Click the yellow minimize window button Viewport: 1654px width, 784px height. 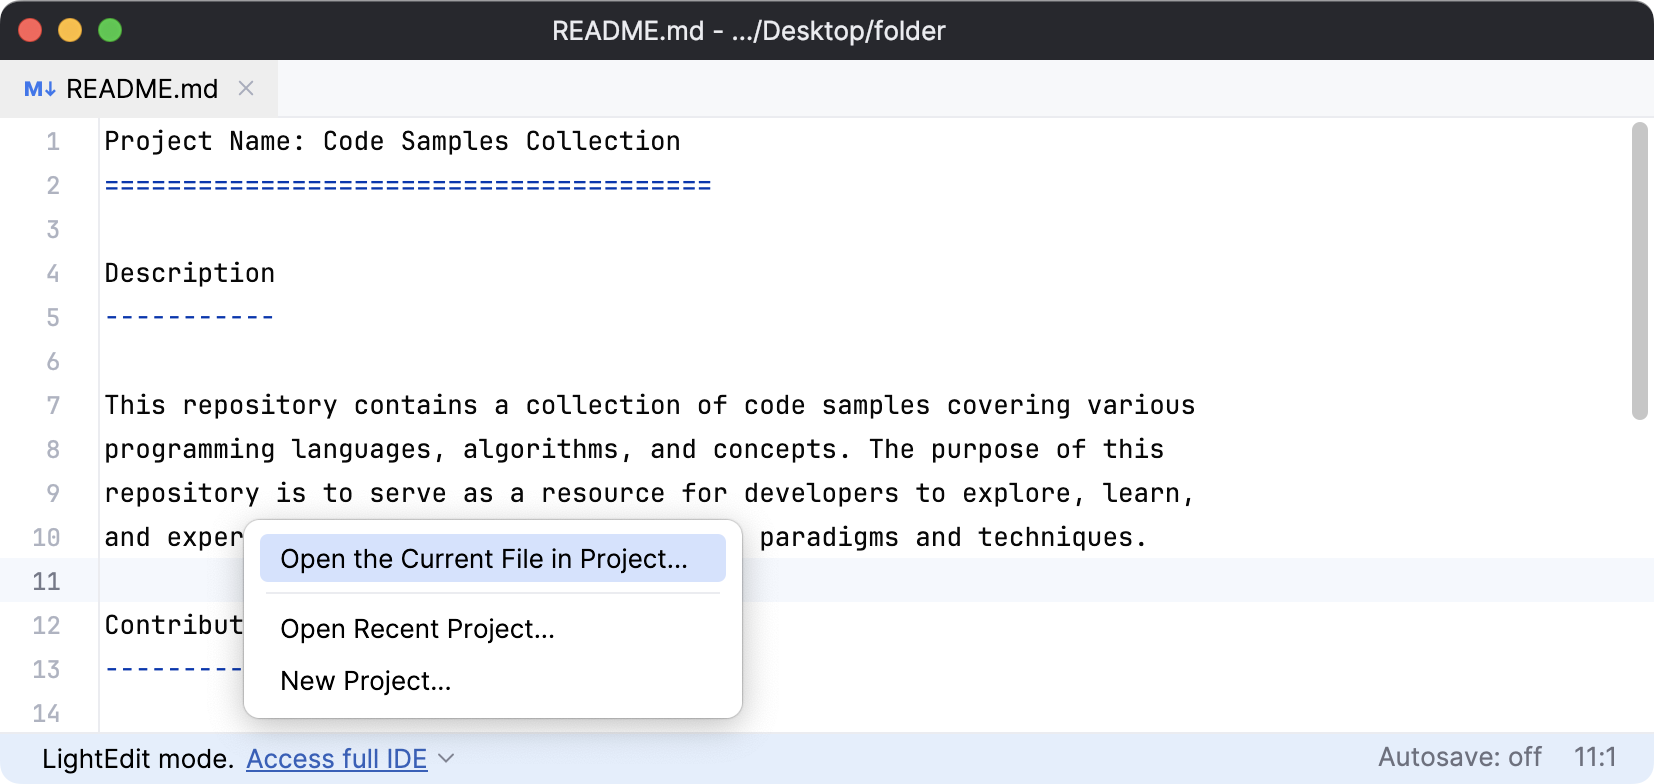click(70, 30)
